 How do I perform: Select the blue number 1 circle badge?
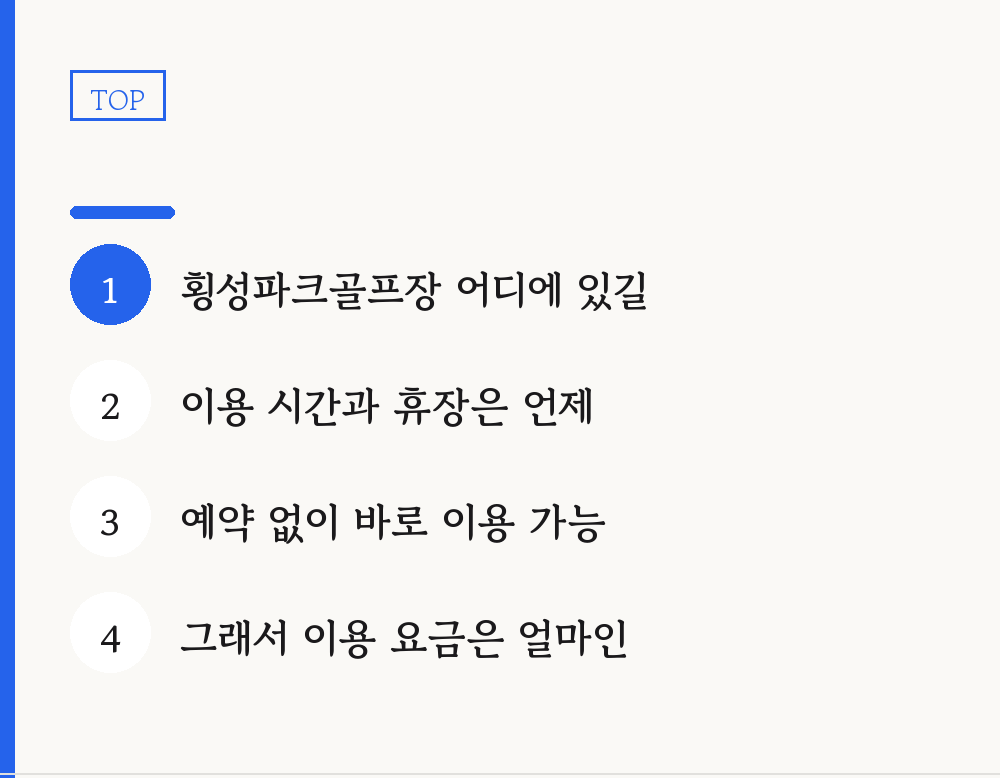point(110,284)
